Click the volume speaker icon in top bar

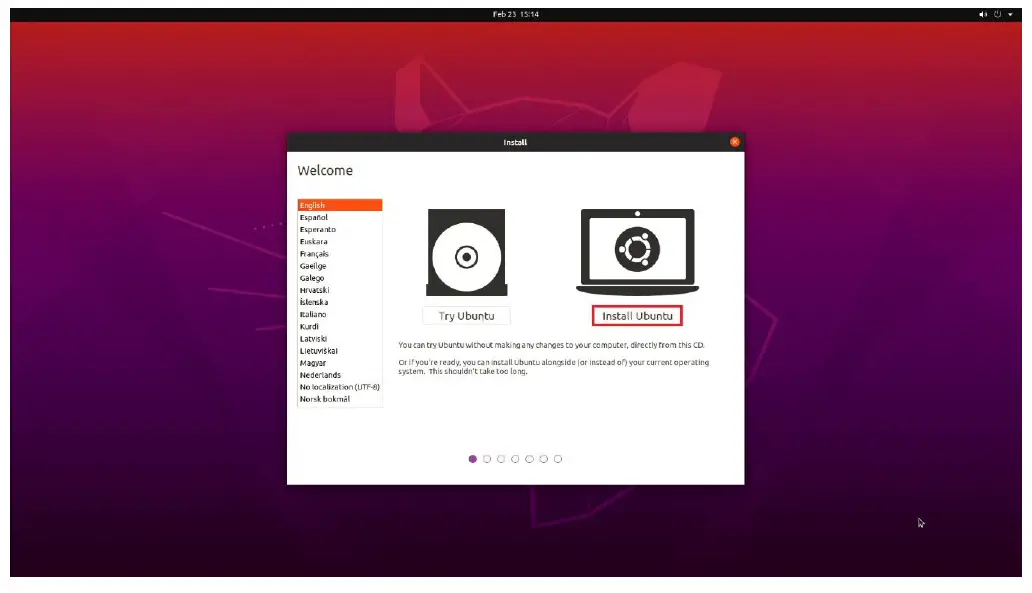[981, 14]
